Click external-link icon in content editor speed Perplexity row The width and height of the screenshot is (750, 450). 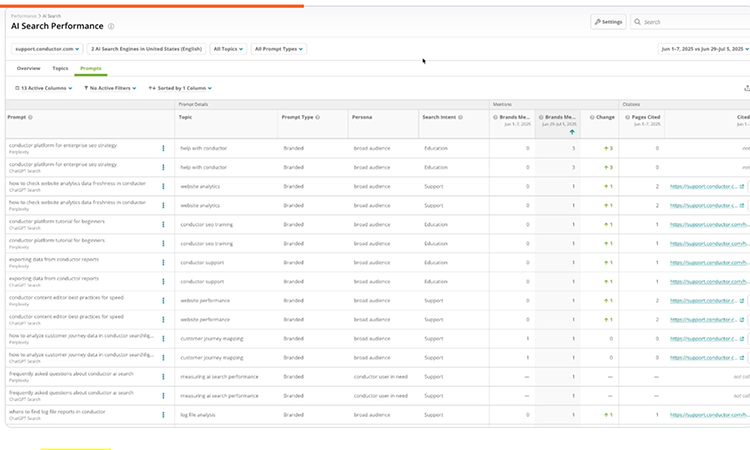pyautogui.click(x=742, y=301)
